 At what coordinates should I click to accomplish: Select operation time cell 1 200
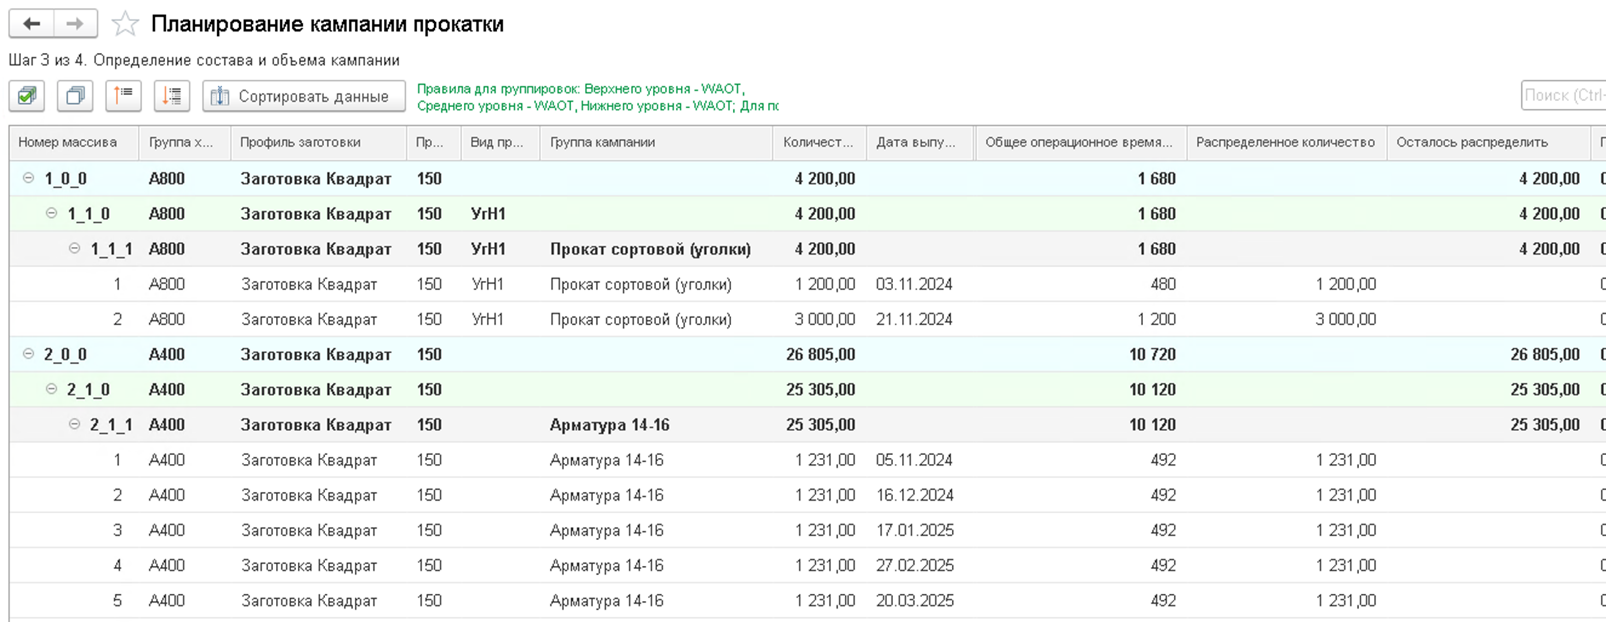(x=1156, y=319)
